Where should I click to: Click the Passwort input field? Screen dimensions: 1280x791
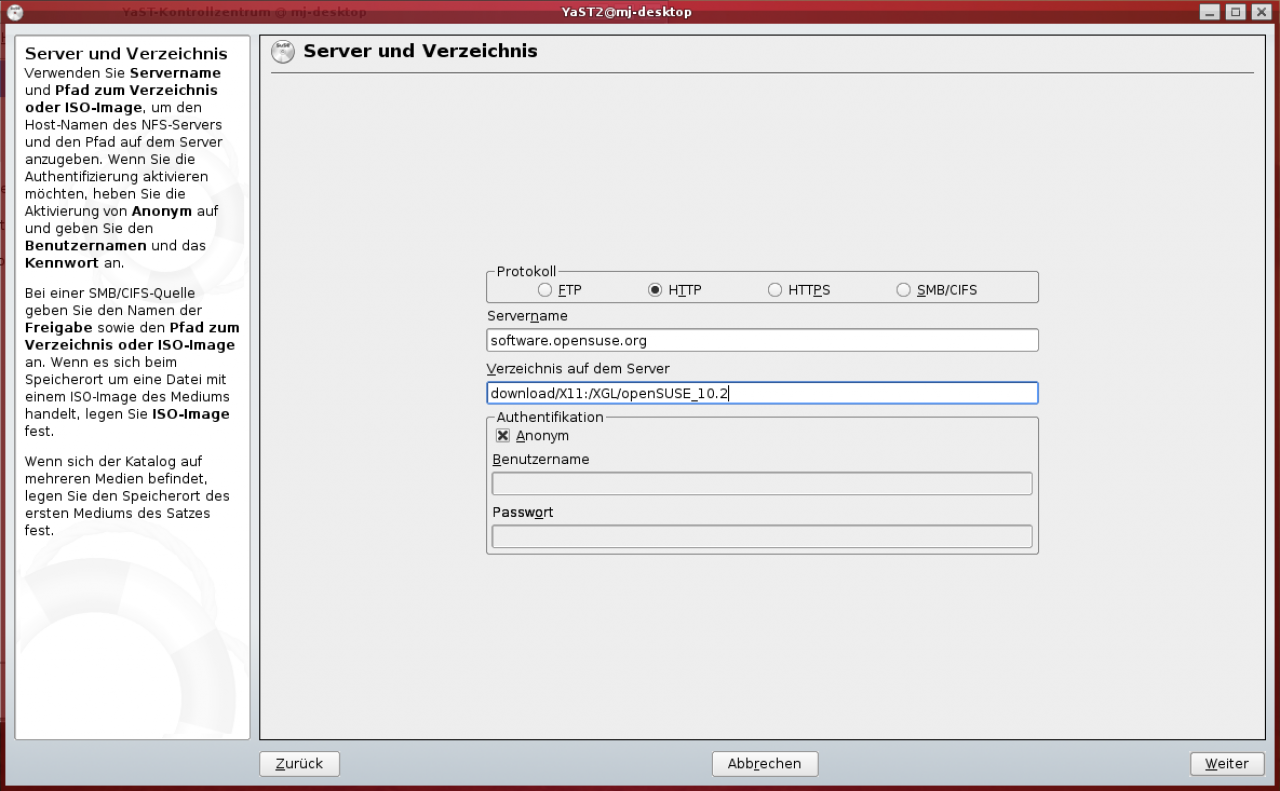point(762,537)
